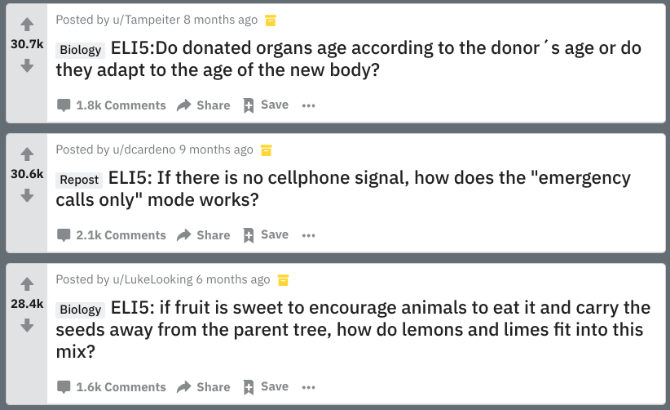The height and width of the screenshot is (410, 670).
Task: Open more options on lemons post
Action: 309,387
